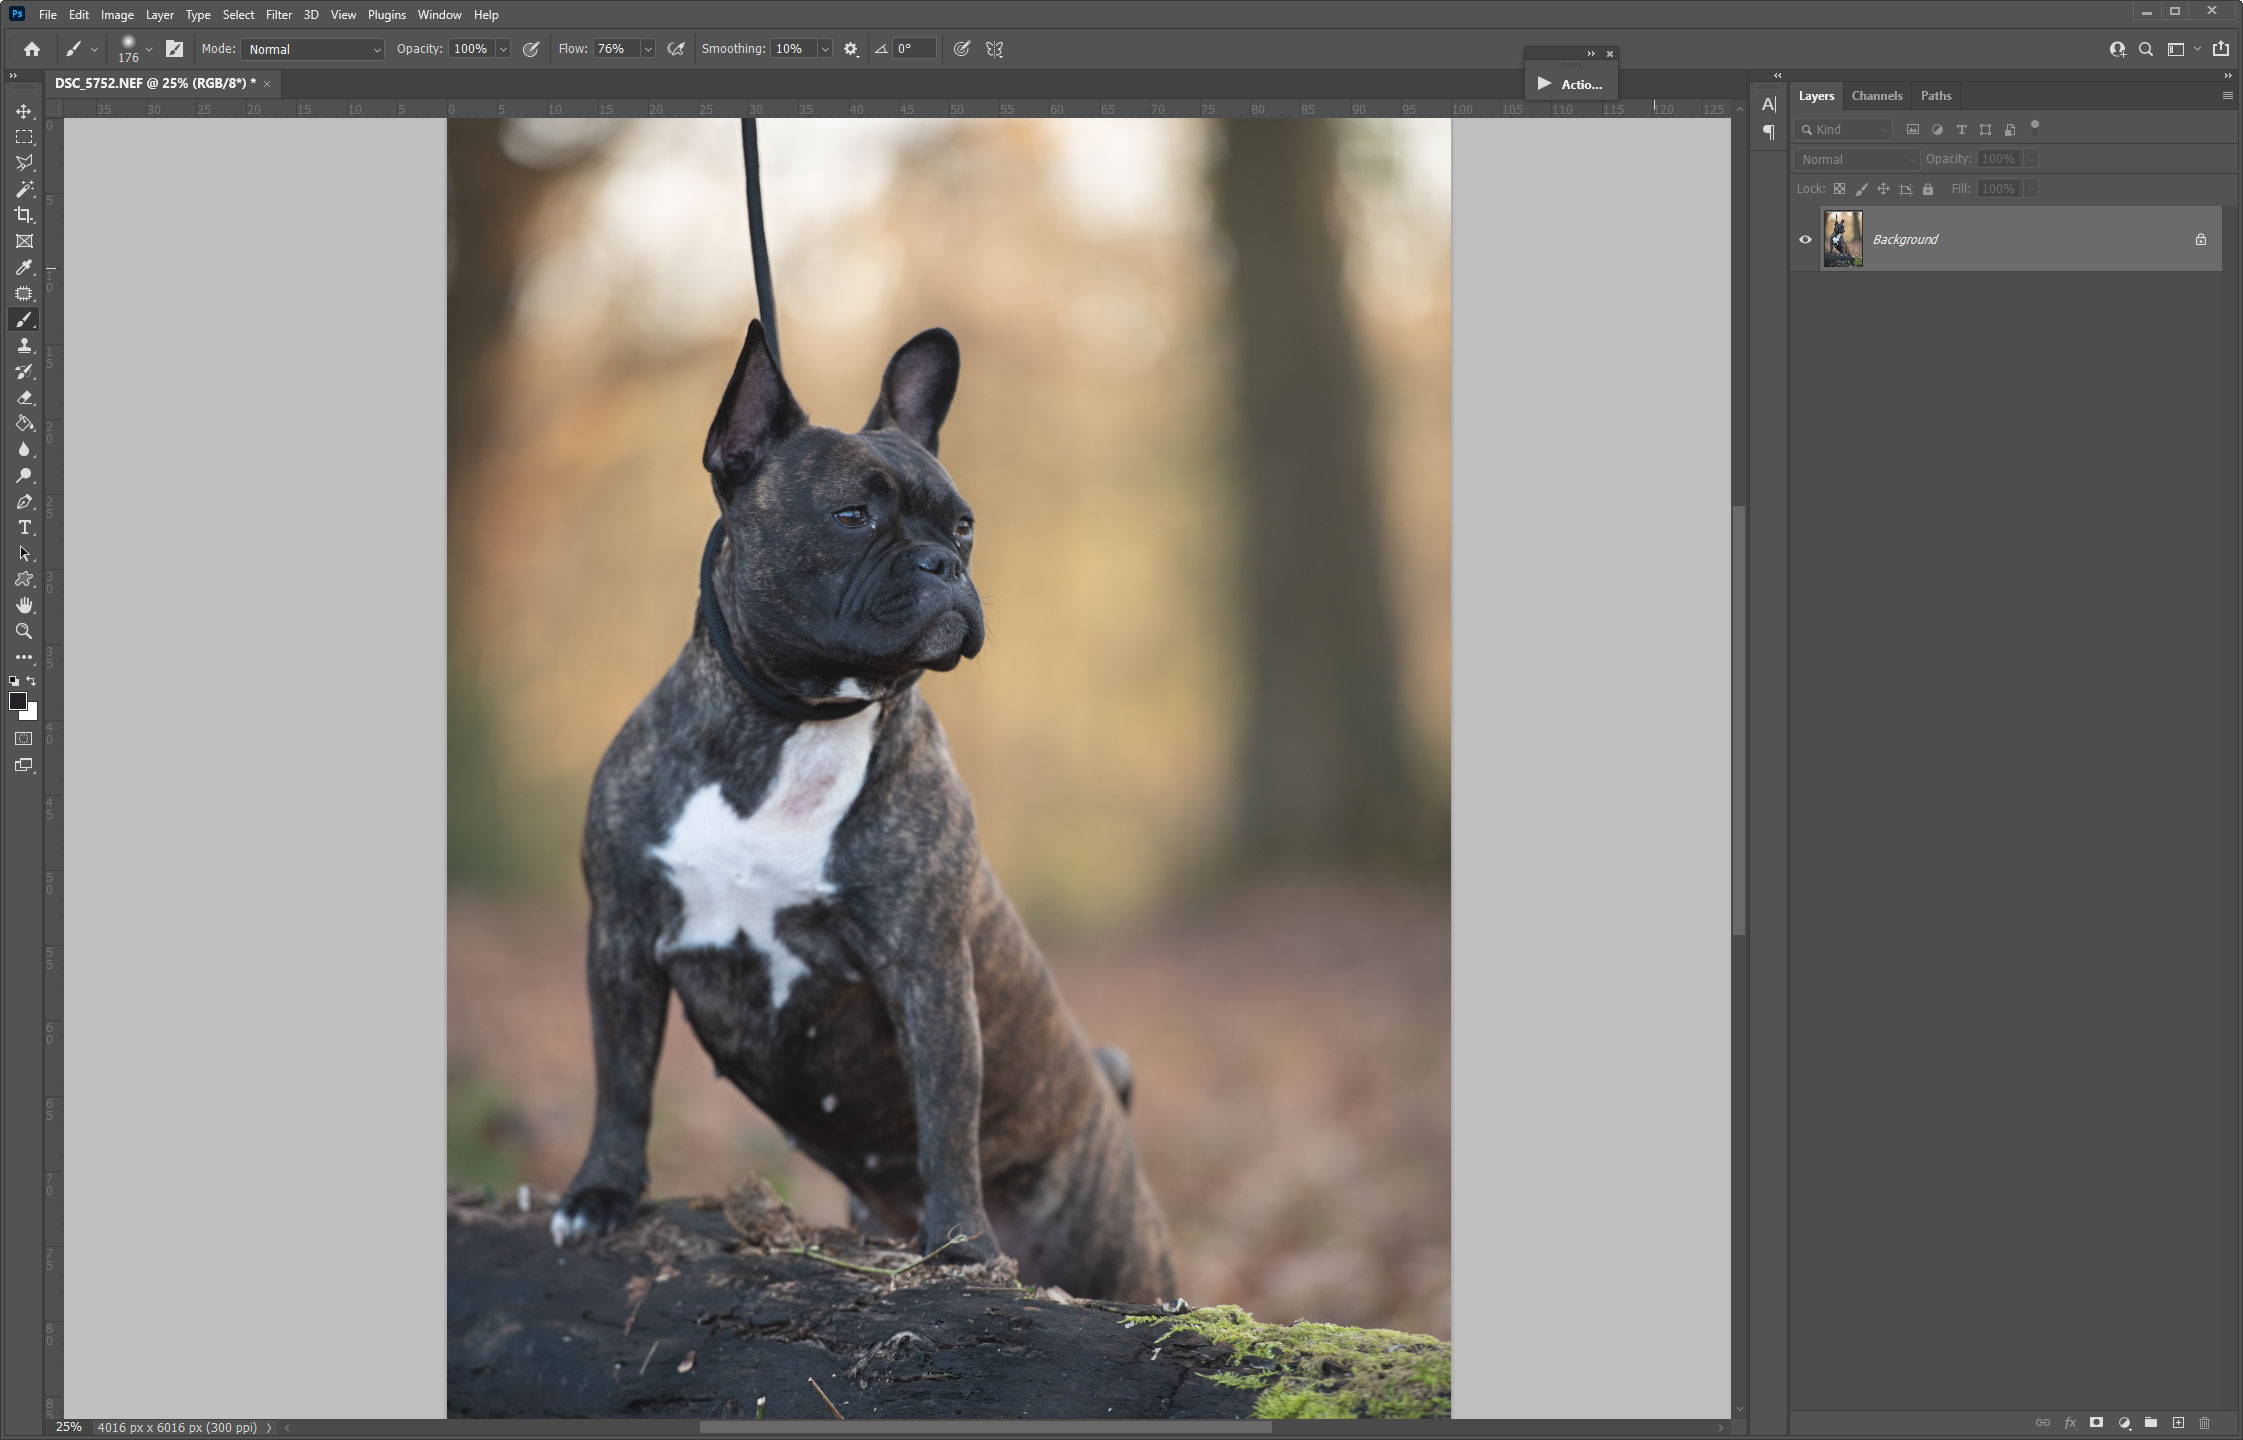Open smoothing options gear icon

click(851, 49)
